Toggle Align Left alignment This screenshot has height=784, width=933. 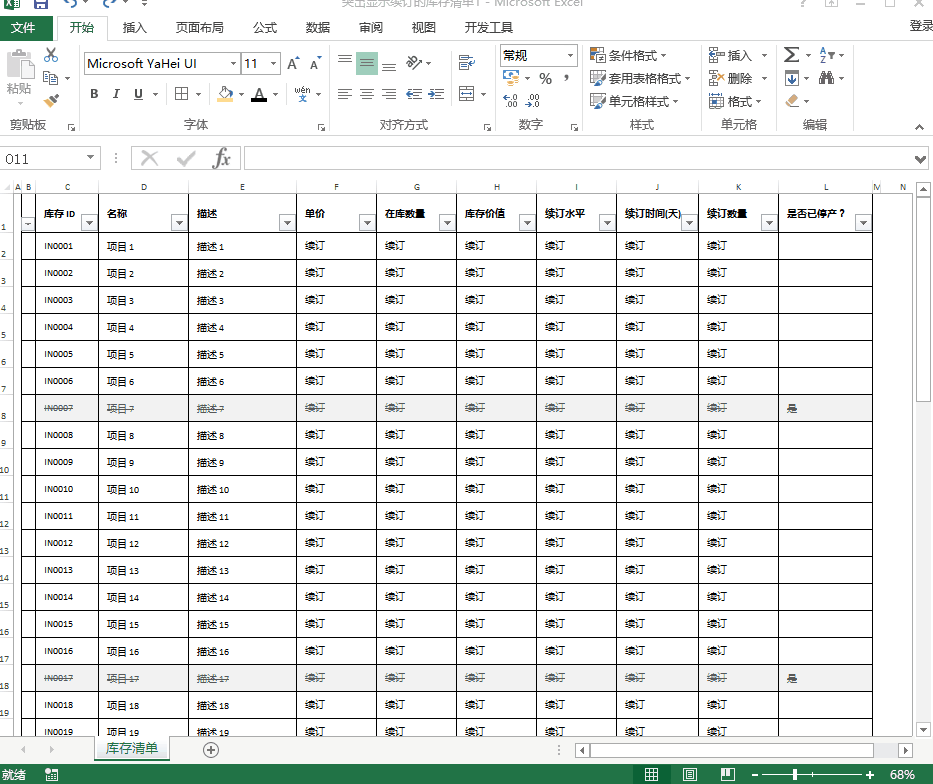pos(345,94)
